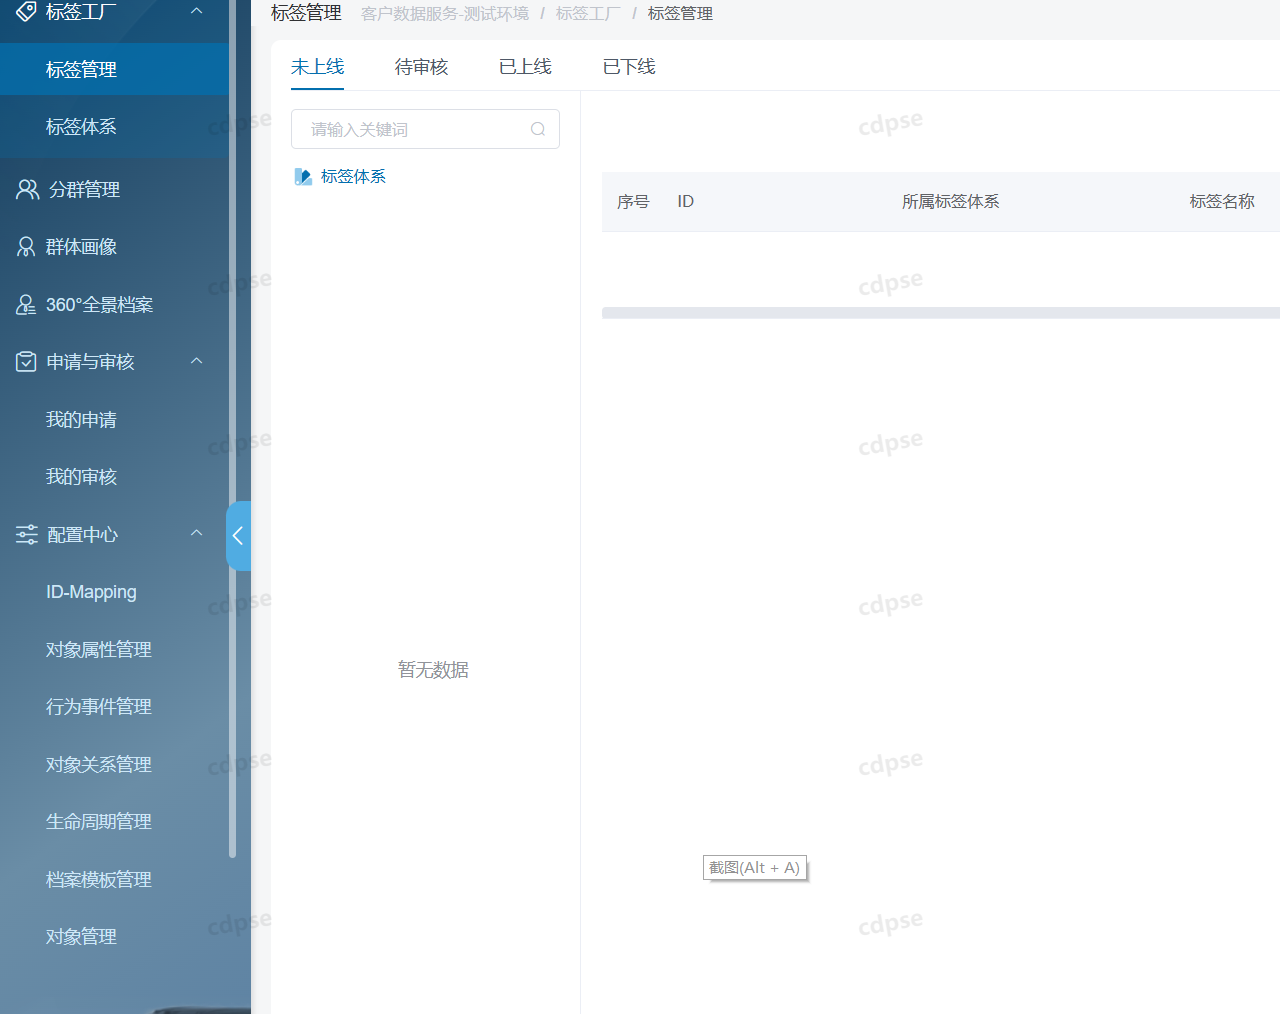Open 360°全景档案 from sidebar

[x=99, y=305]
